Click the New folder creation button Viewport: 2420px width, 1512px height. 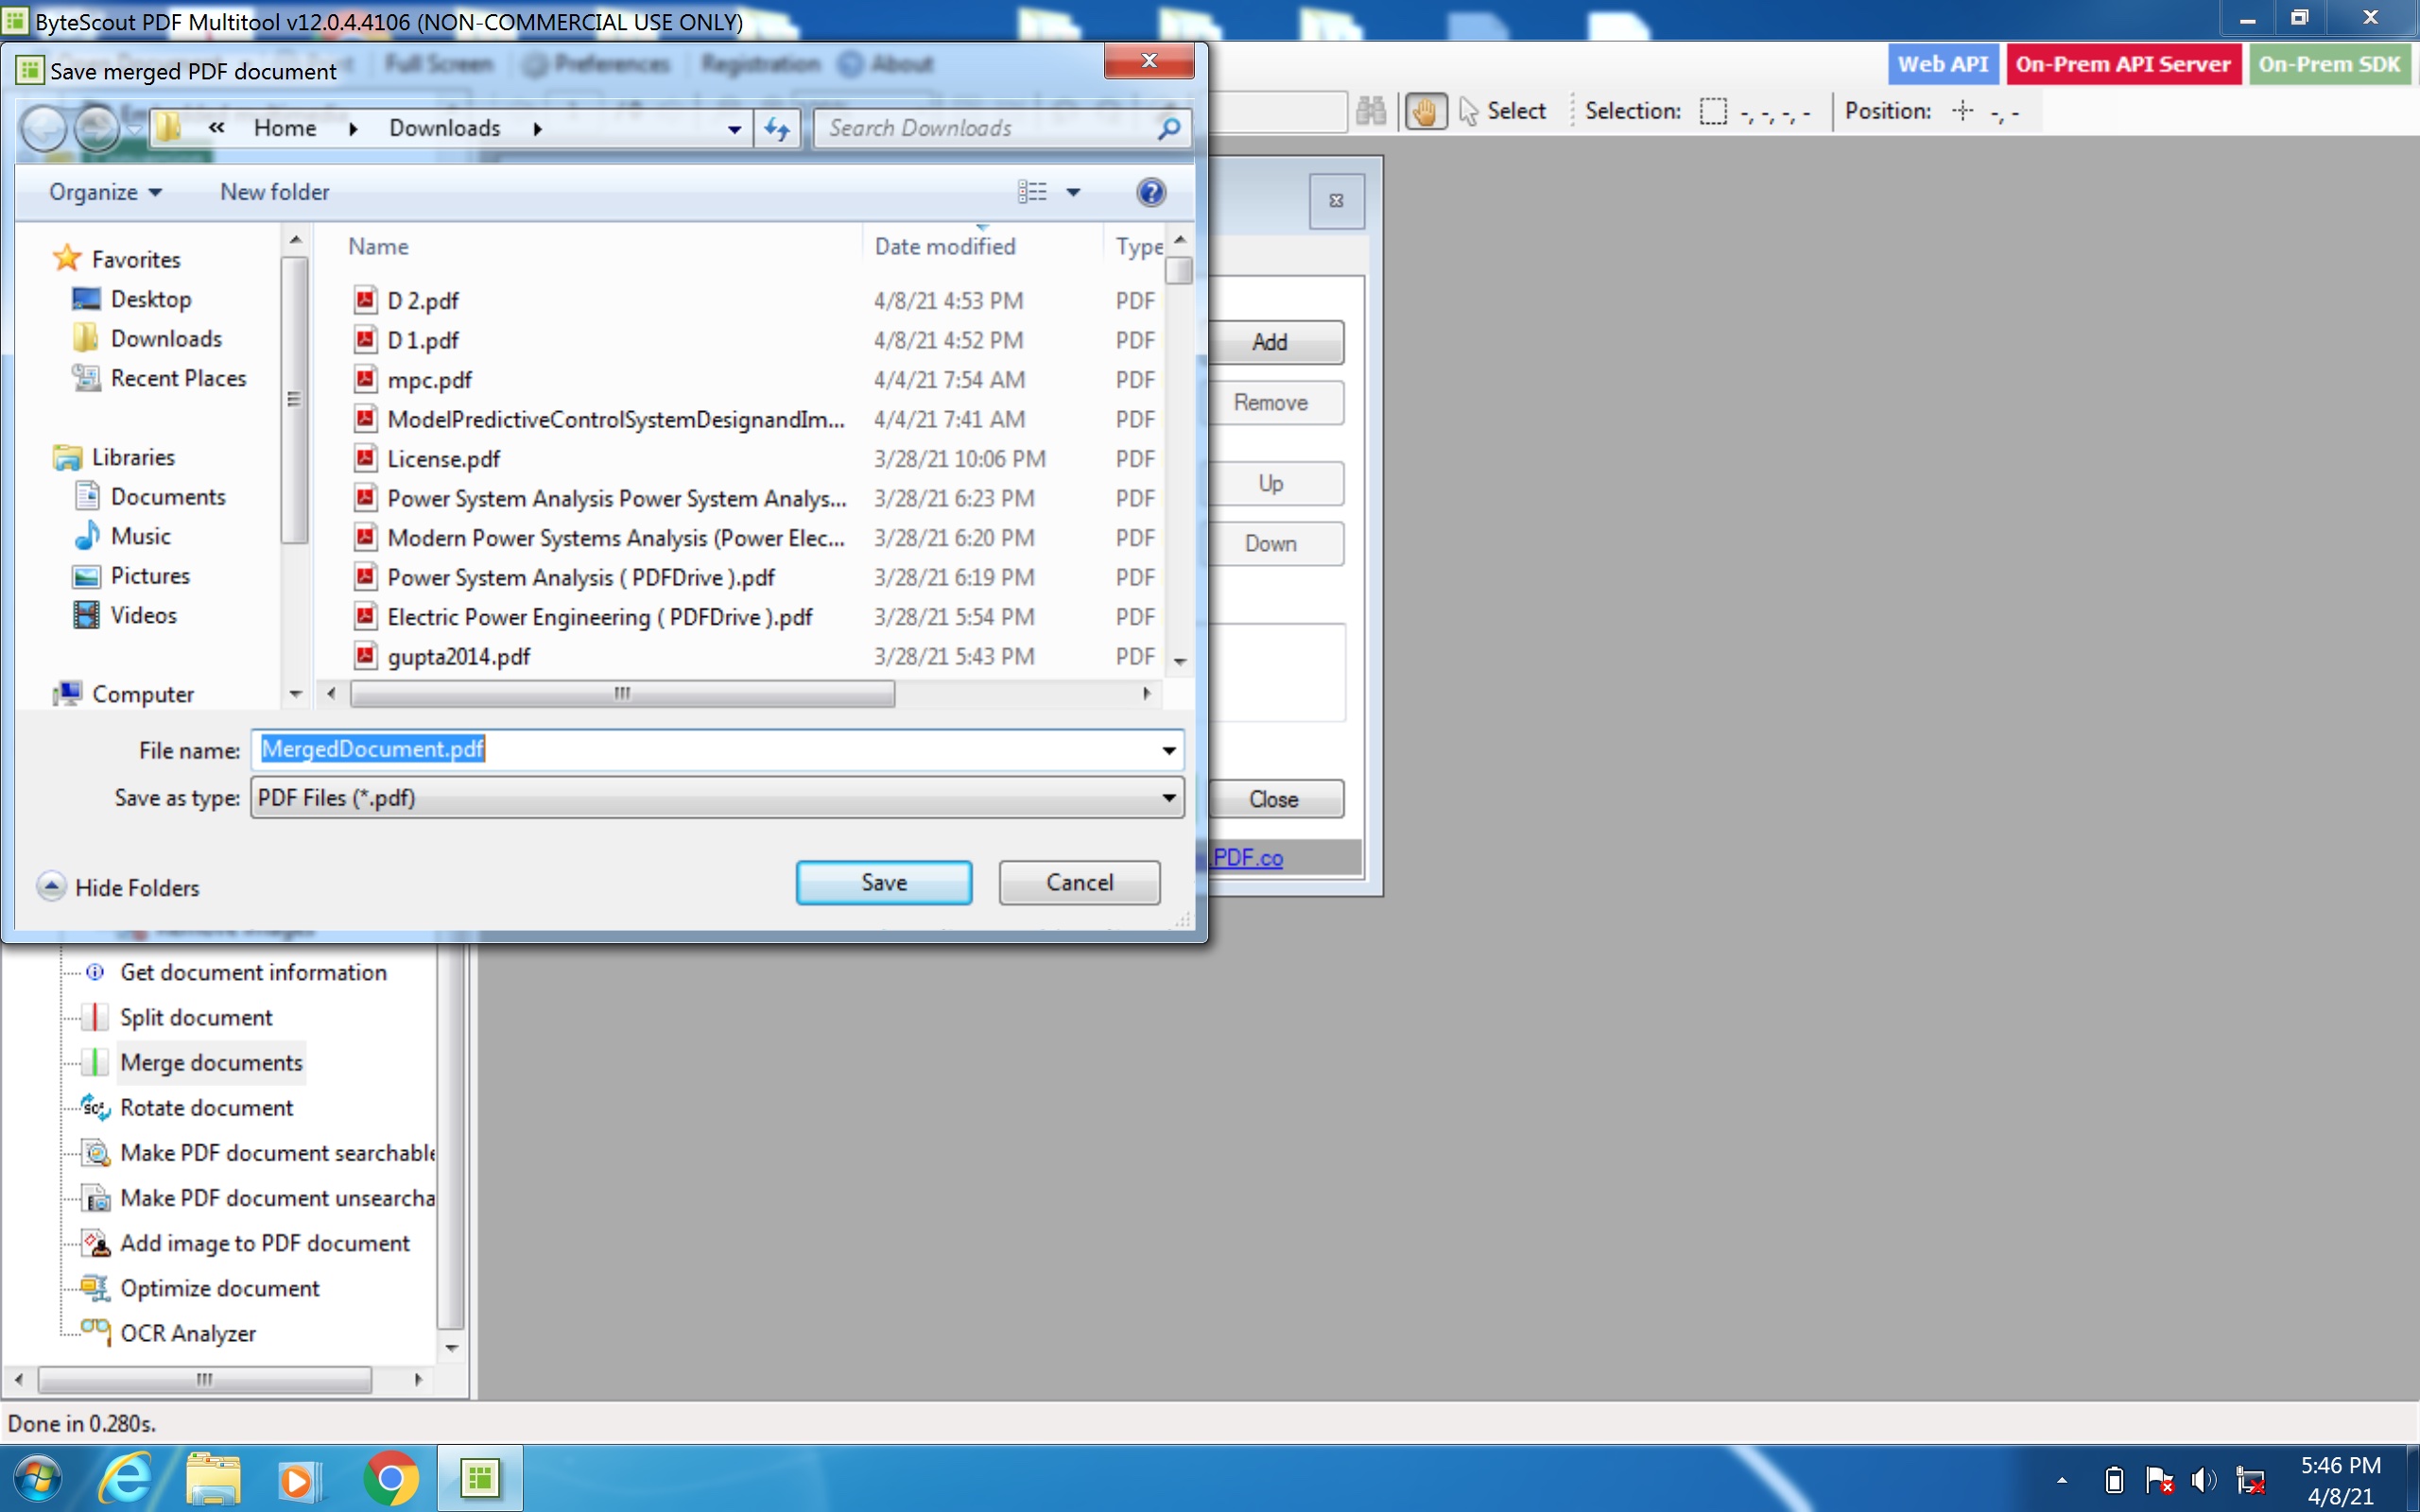click(x=273, y=192)
